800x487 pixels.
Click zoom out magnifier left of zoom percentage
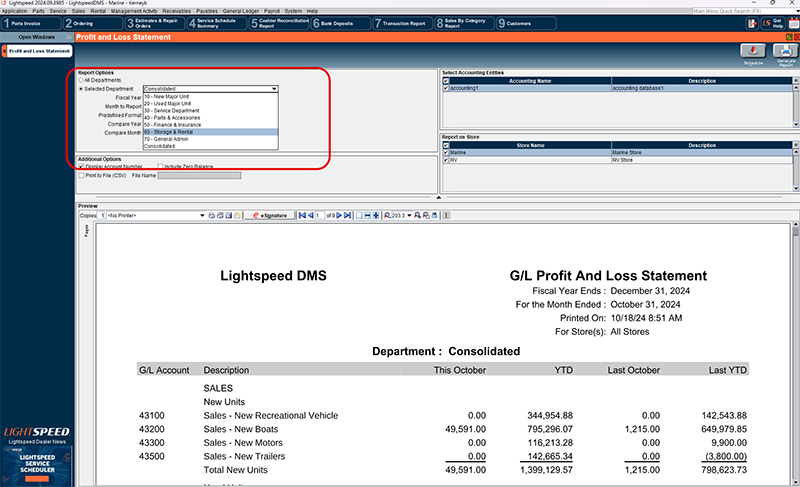[387, 216]
